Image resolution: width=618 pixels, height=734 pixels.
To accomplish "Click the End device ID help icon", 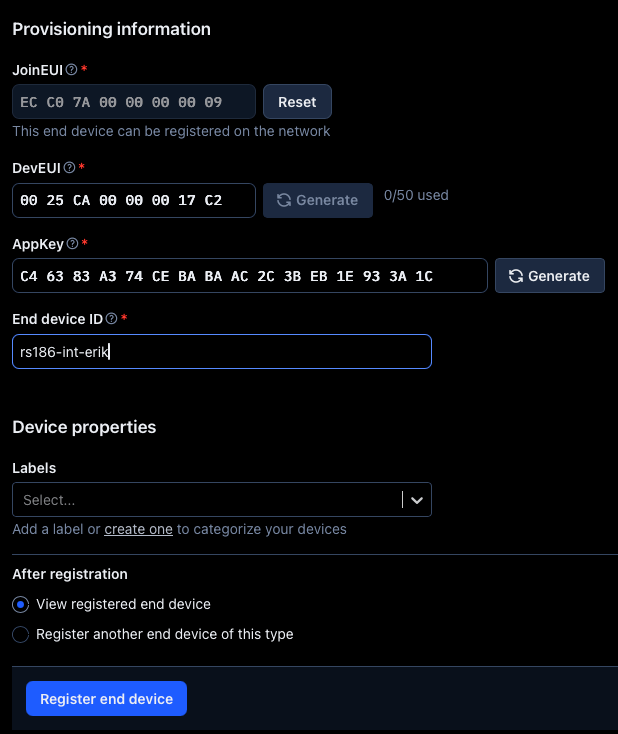I will 112,318.
